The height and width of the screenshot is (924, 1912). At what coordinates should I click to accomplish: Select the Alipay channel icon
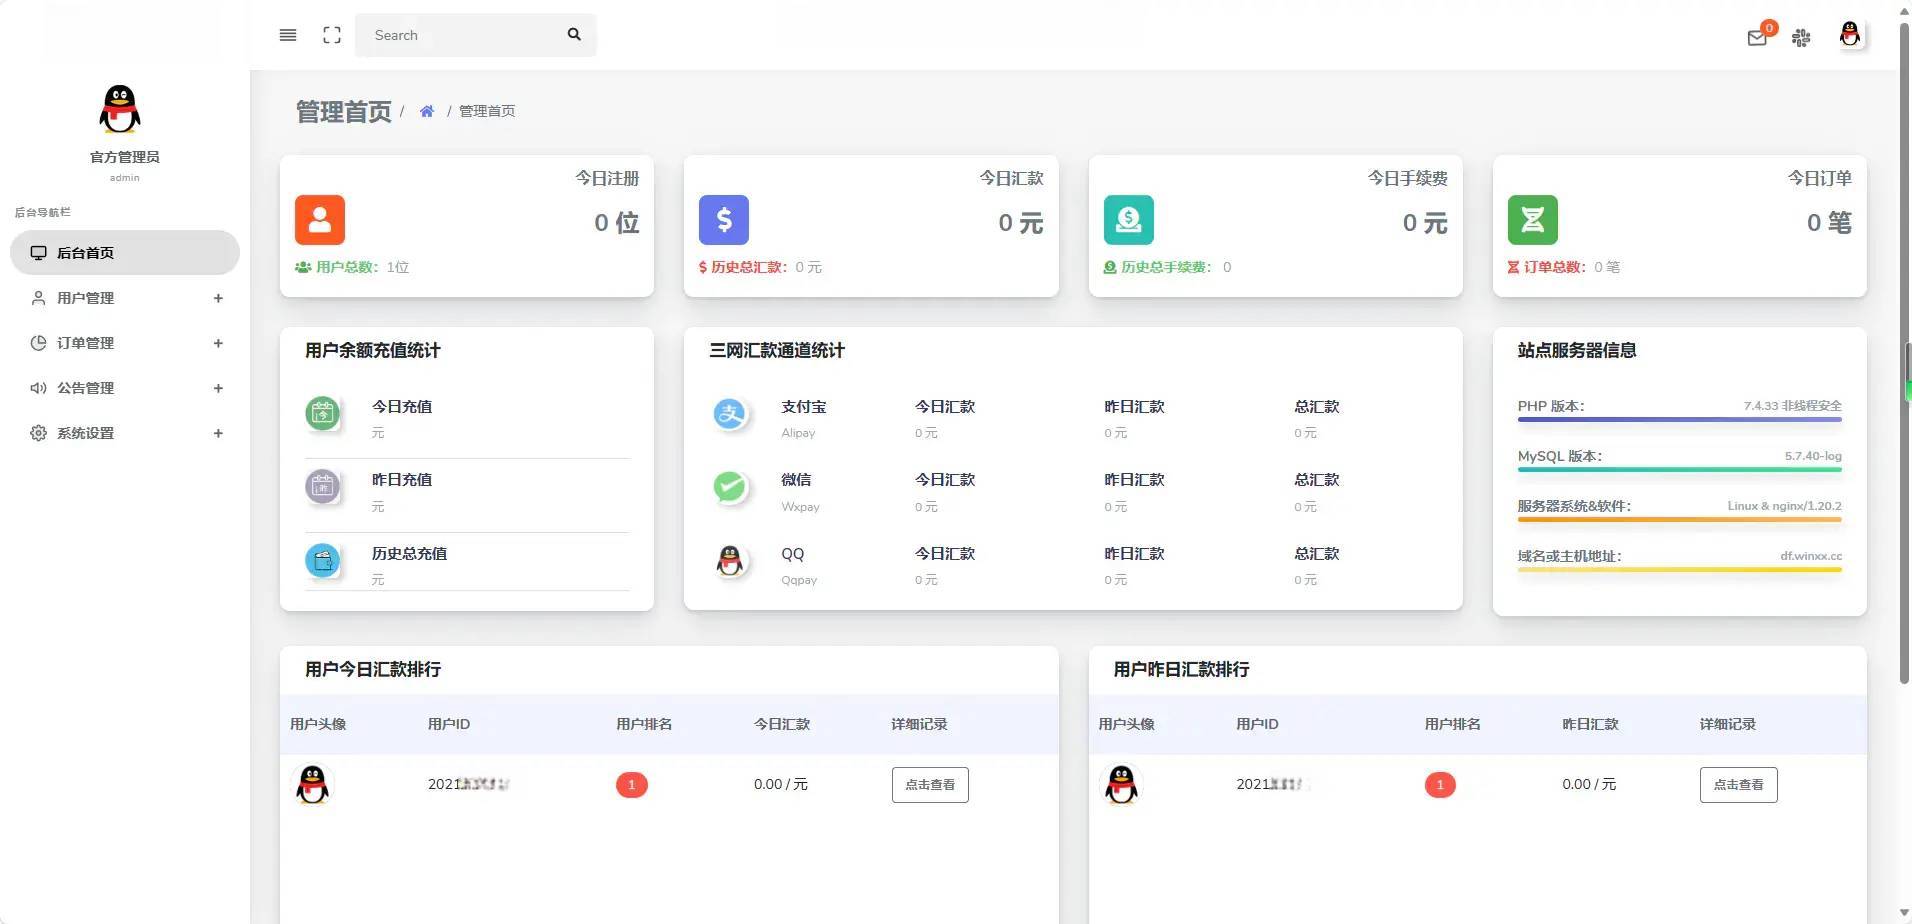pos(730,414)
